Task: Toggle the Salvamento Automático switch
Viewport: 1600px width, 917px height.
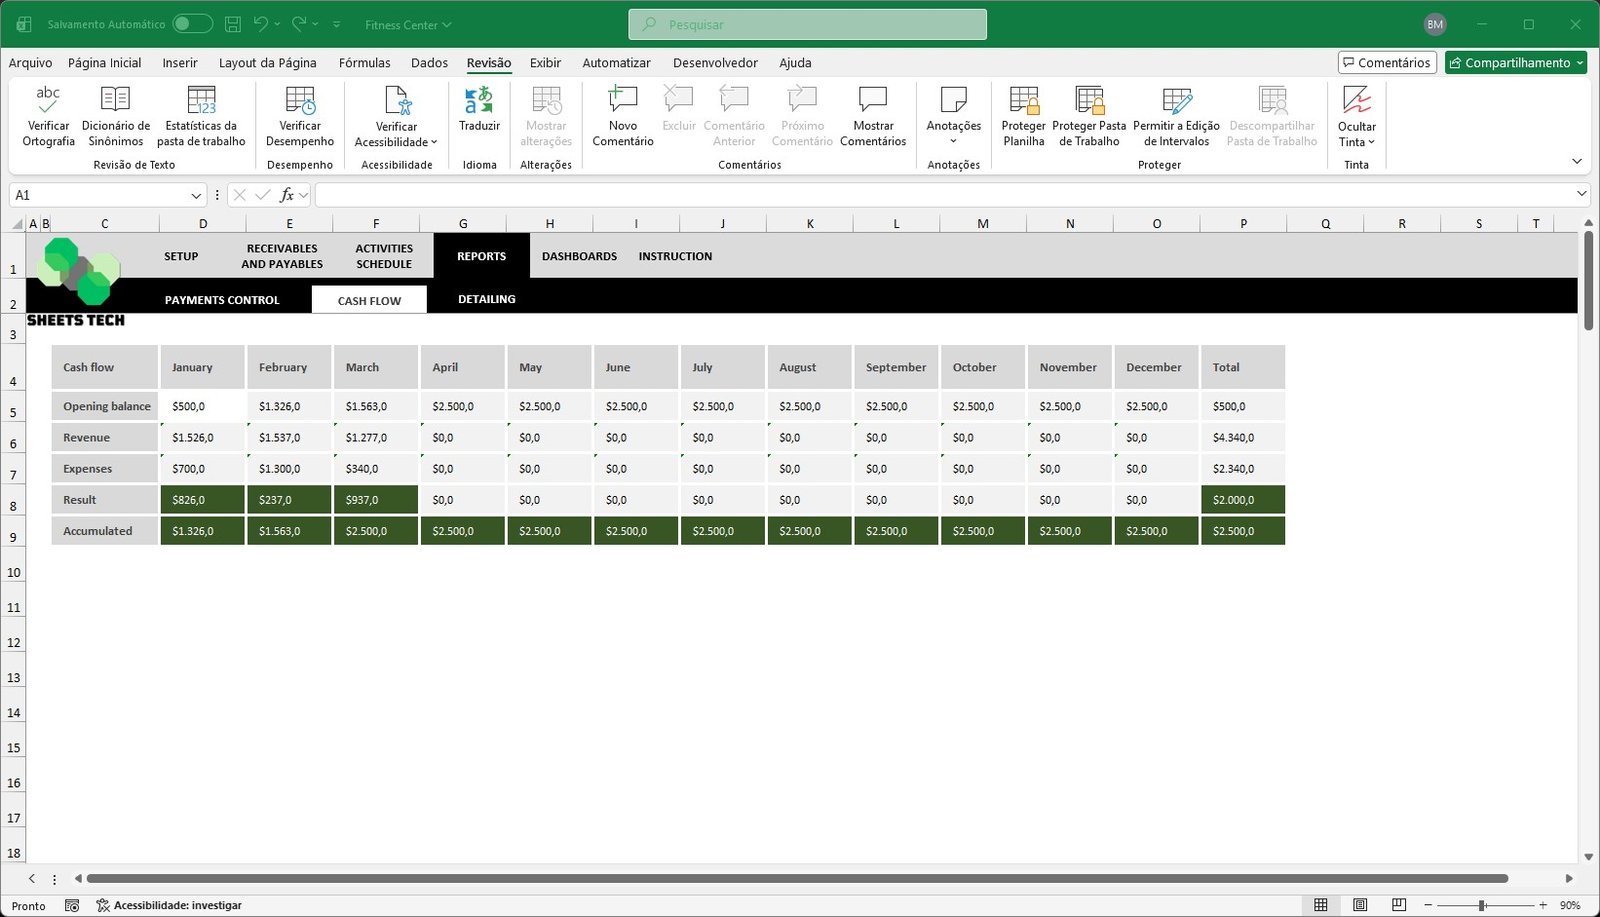Action: (x=192, y=24)
